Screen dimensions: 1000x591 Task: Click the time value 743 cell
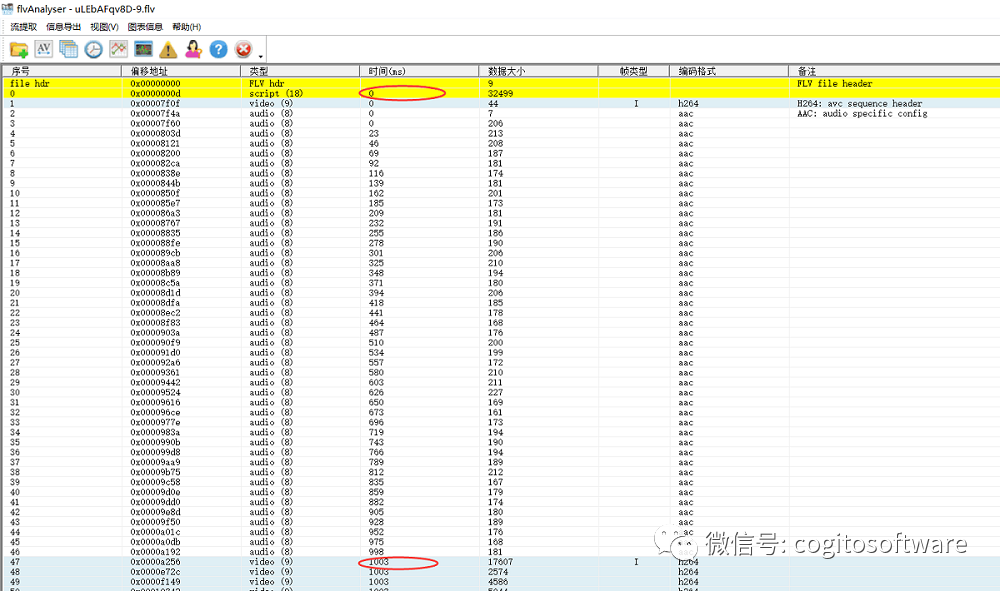376,442
